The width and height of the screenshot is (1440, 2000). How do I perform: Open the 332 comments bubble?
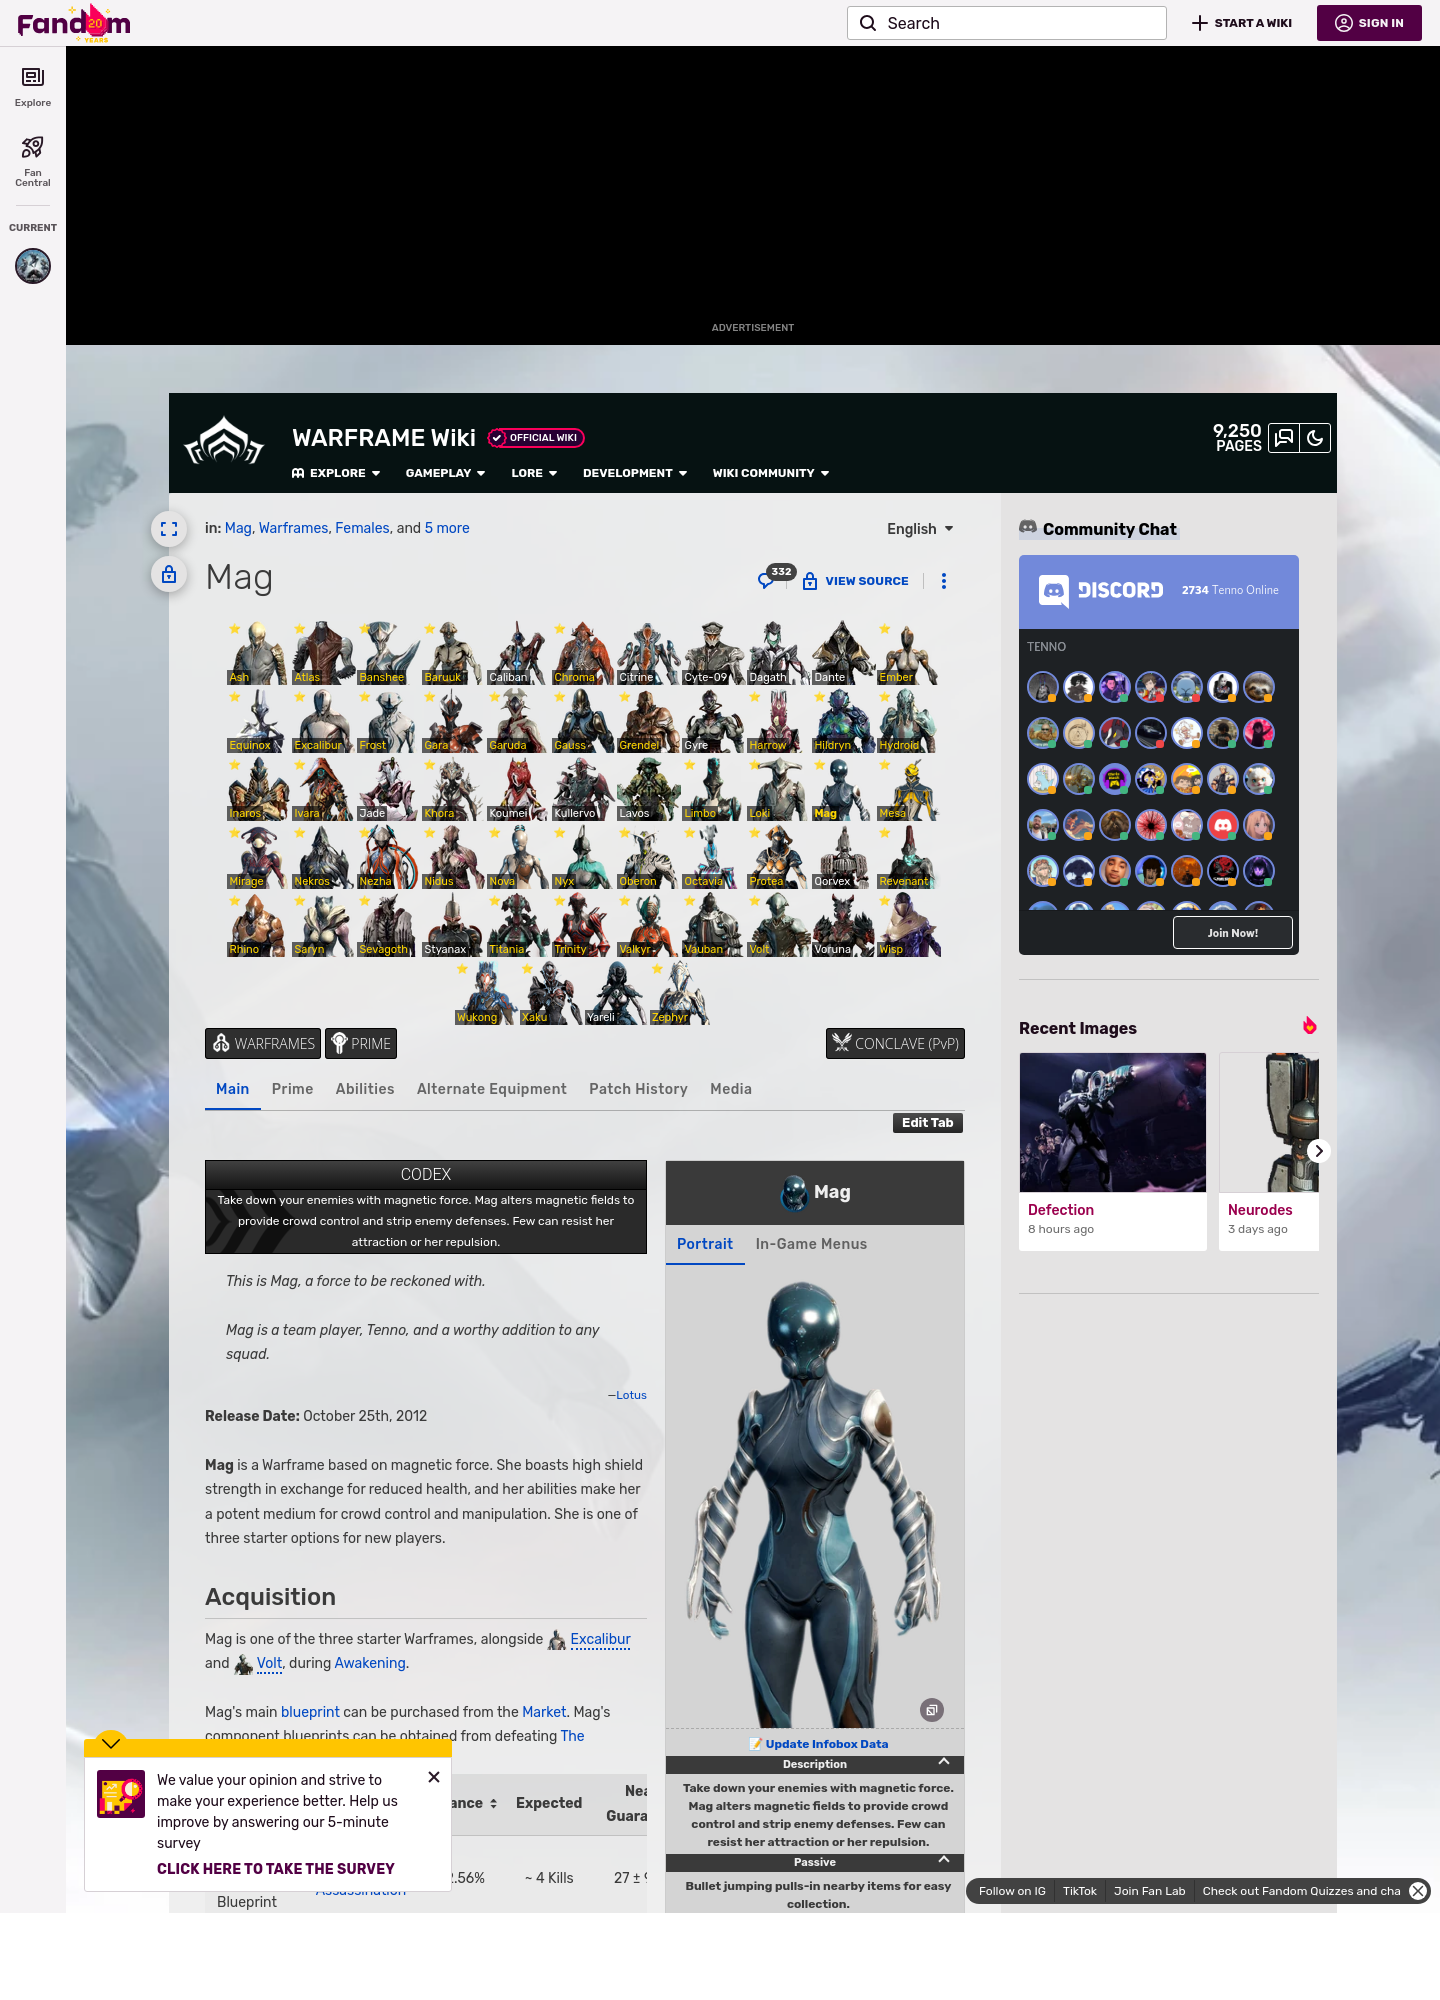pyautogui.click(x=775, y=578)
